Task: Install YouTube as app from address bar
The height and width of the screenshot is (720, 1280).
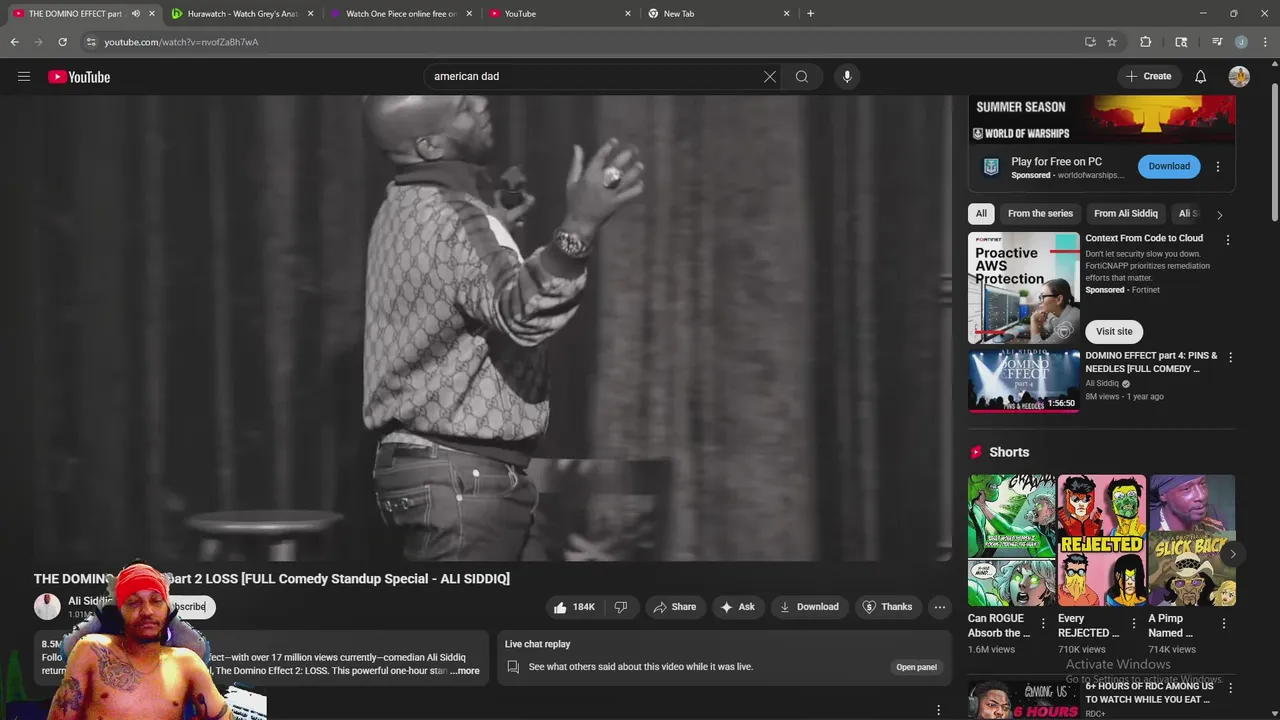Action: coord(1090,42)
